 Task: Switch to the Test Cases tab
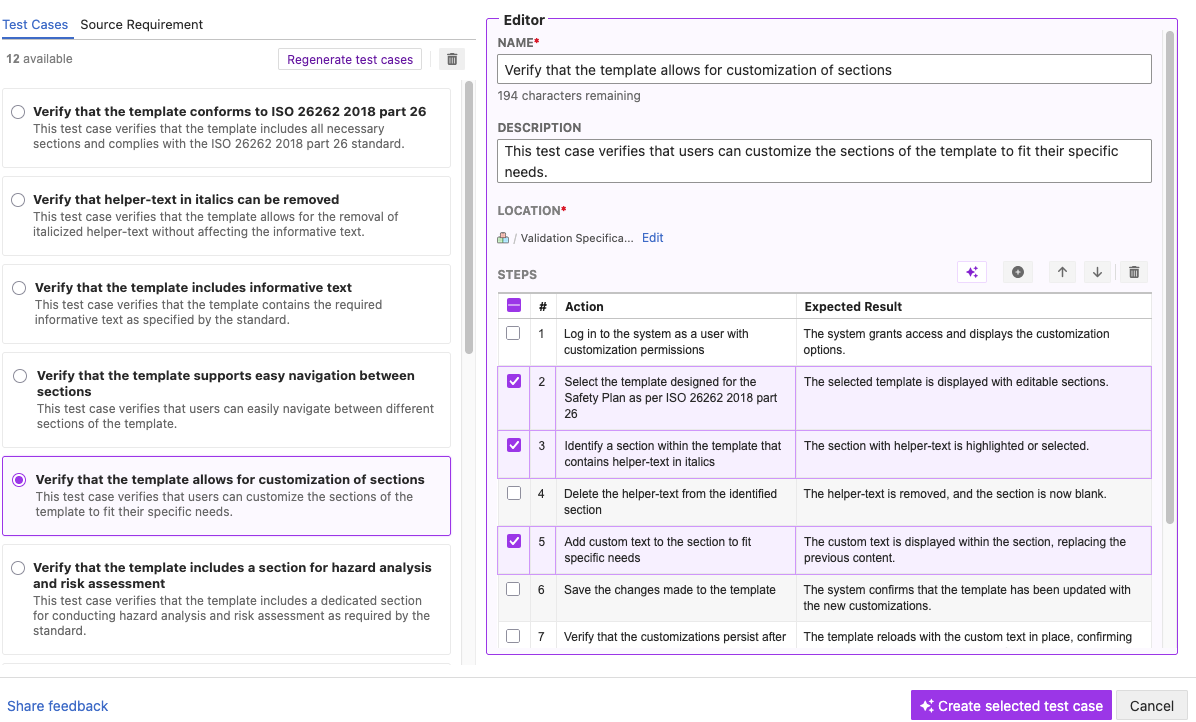(x=35, y=24)
